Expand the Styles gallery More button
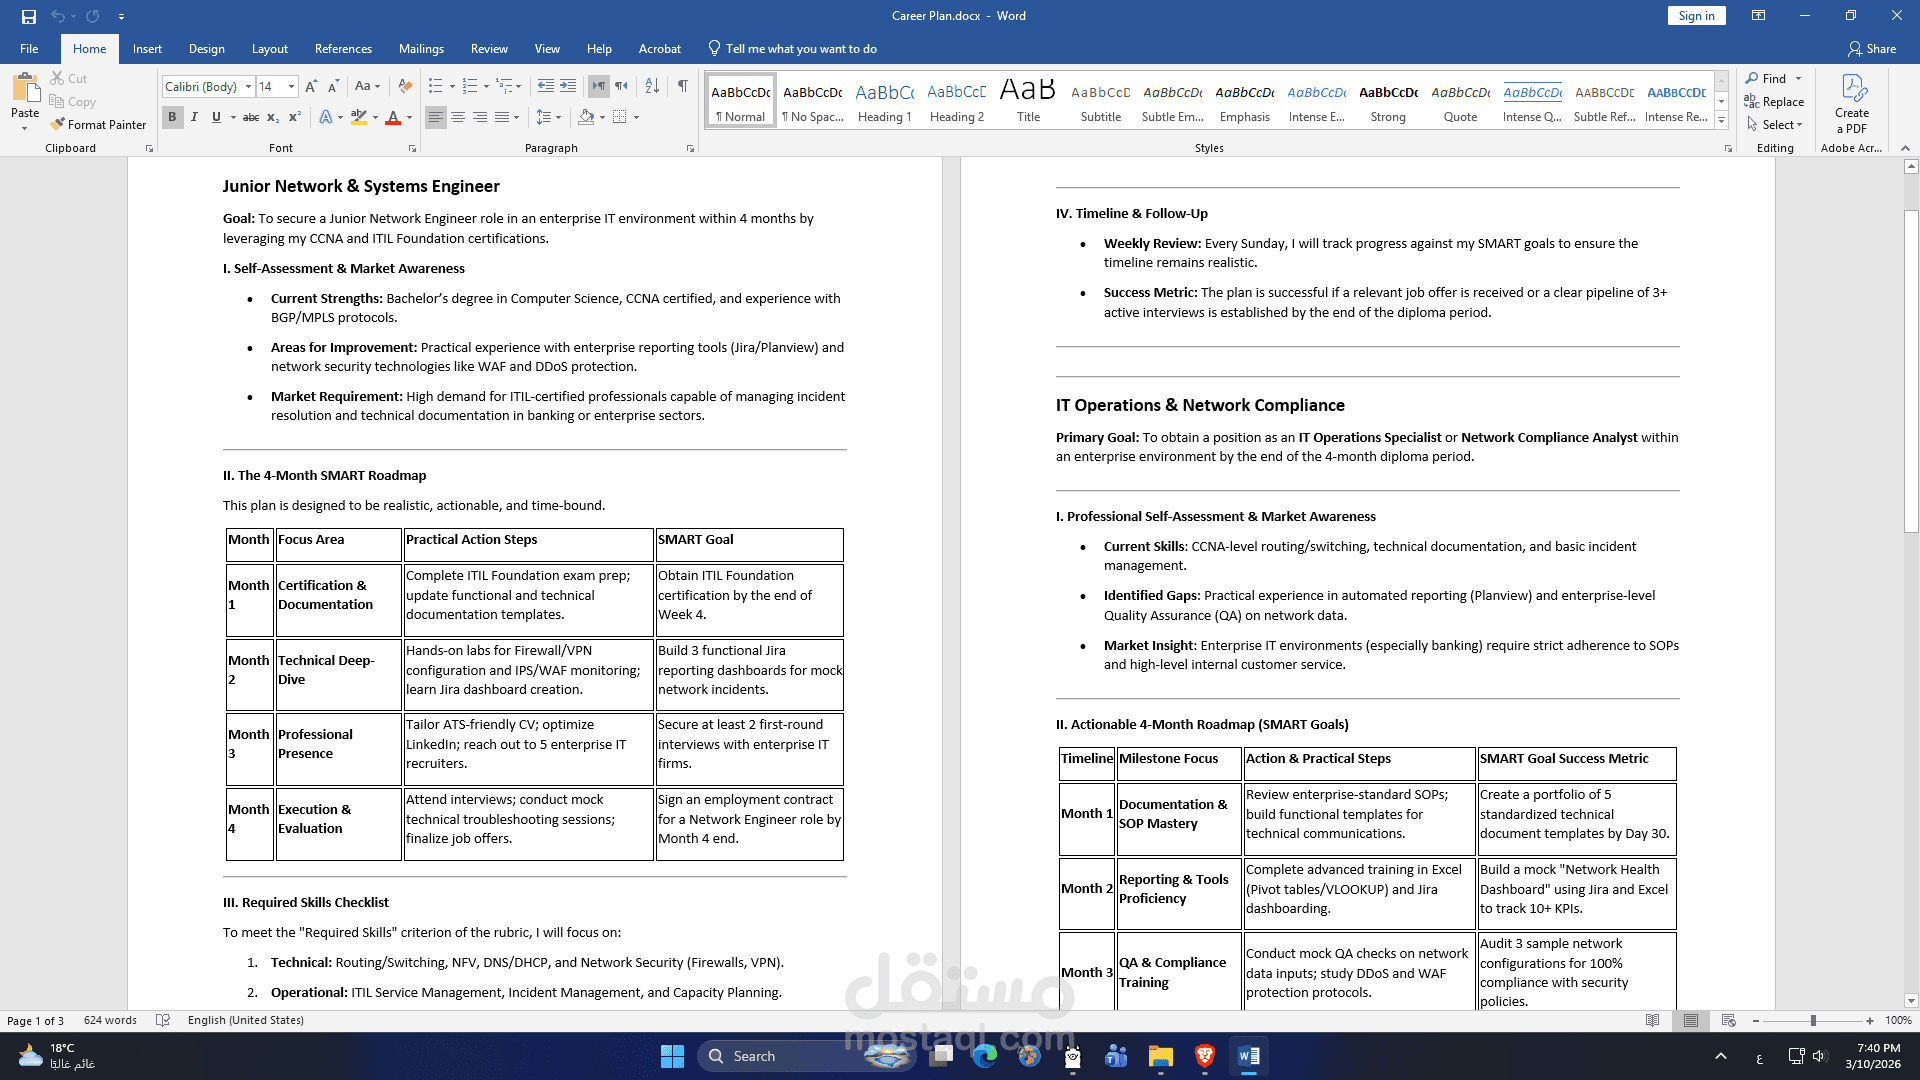The image size is (1920, 1080). tap(1721, 121)
